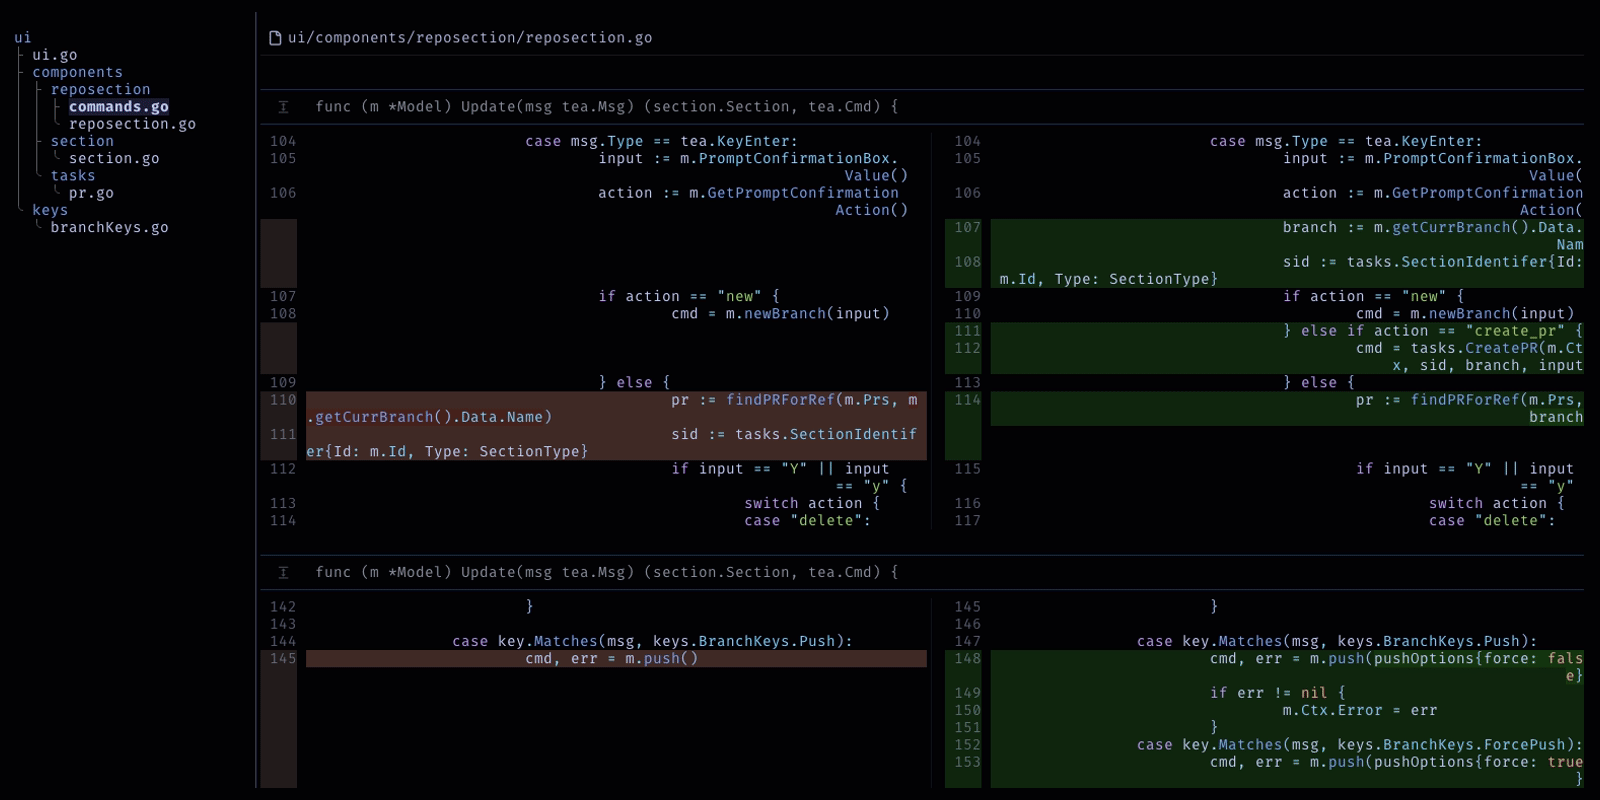The image size is (1600, 800).
Task: Collapse the section folder in the tree
Action: point(82,141)
